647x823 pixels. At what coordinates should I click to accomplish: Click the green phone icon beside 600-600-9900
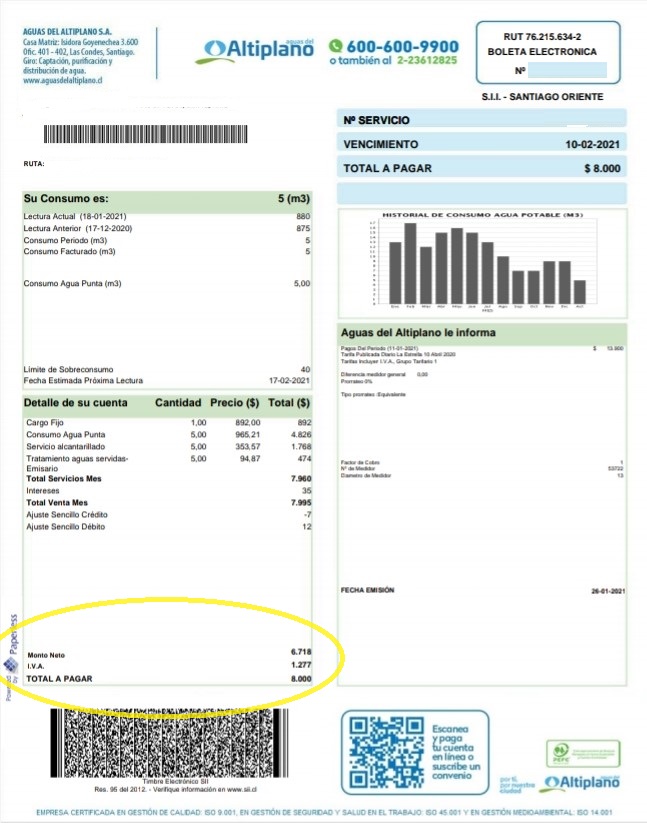[336, 46]
